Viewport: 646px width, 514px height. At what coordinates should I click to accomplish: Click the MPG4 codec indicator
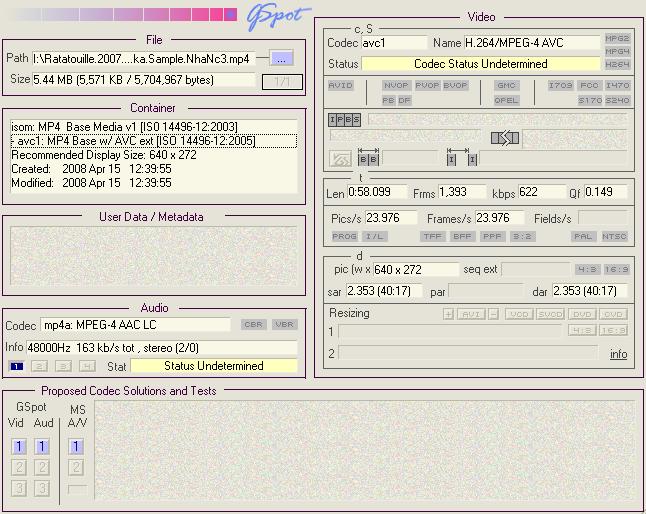point(617,51)
